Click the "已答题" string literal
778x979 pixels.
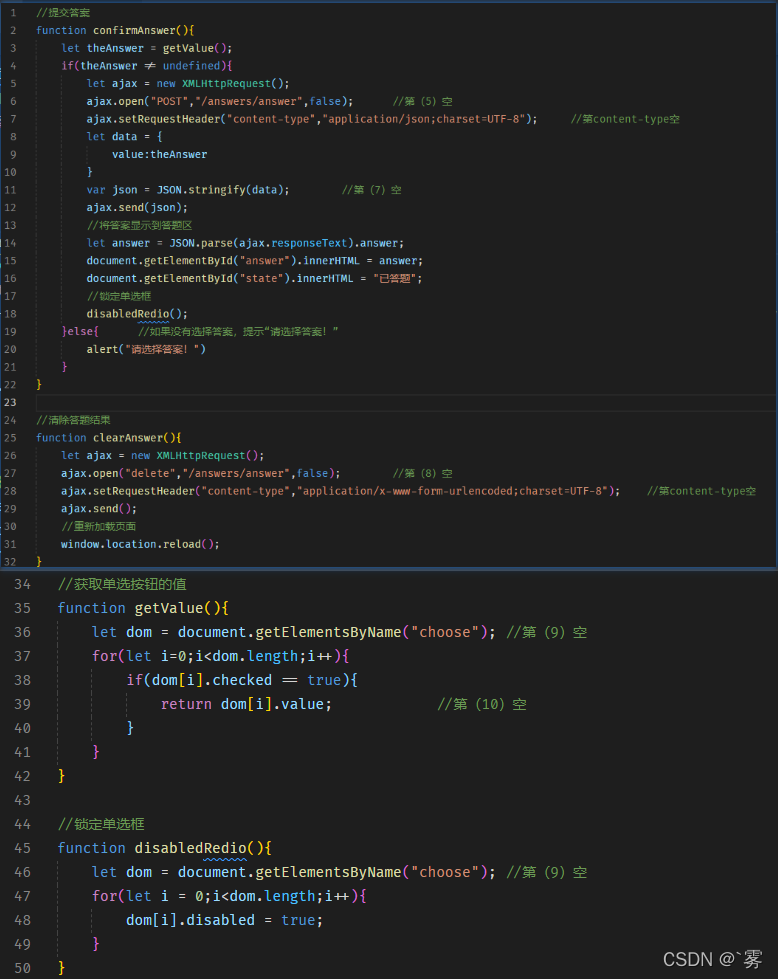(395, 278)
